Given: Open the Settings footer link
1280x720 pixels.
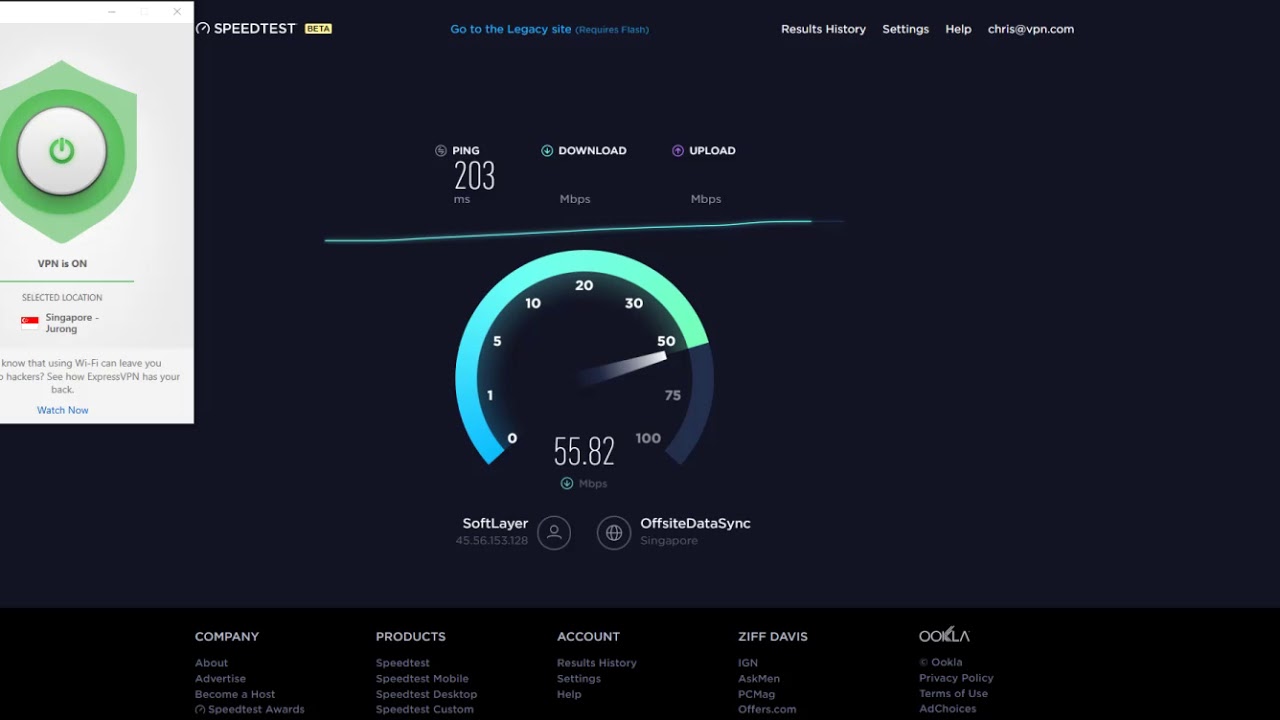Looking at the screenshot, I should coord(579,678).
